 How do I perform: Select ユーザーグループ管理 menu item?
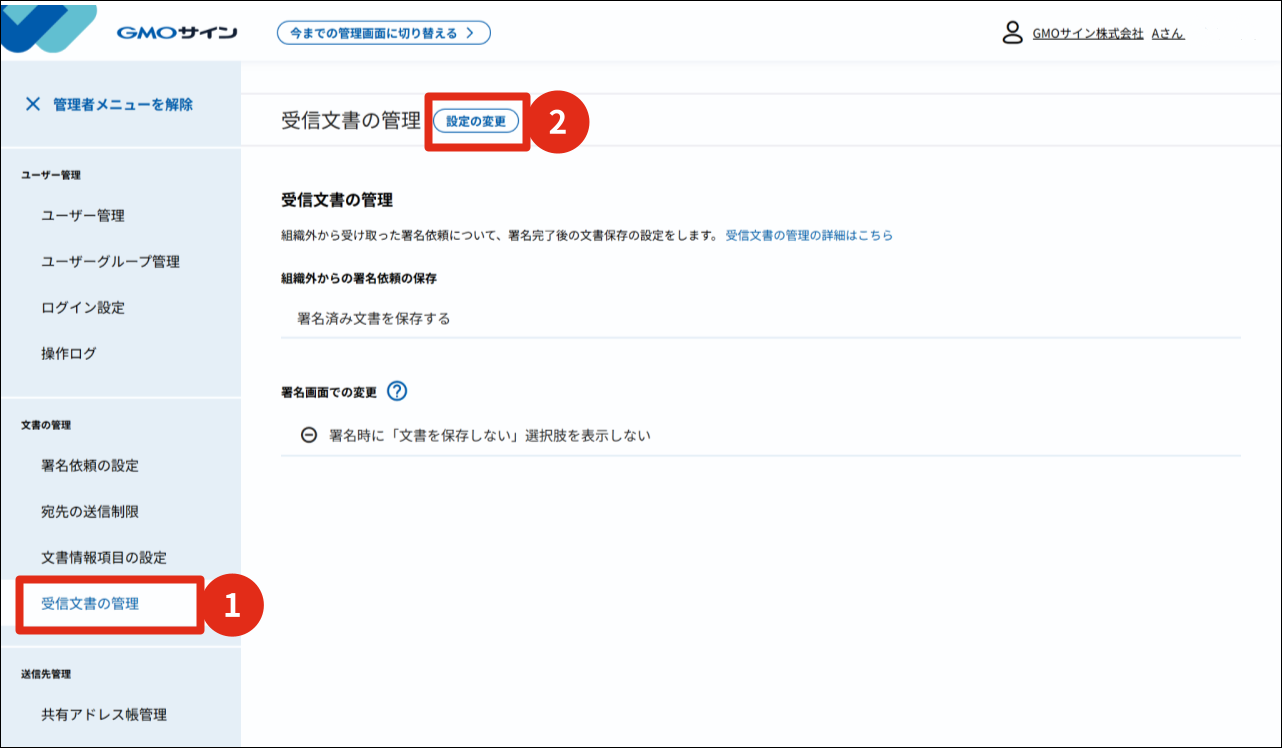pyautogui.click(x=110, y=262)
